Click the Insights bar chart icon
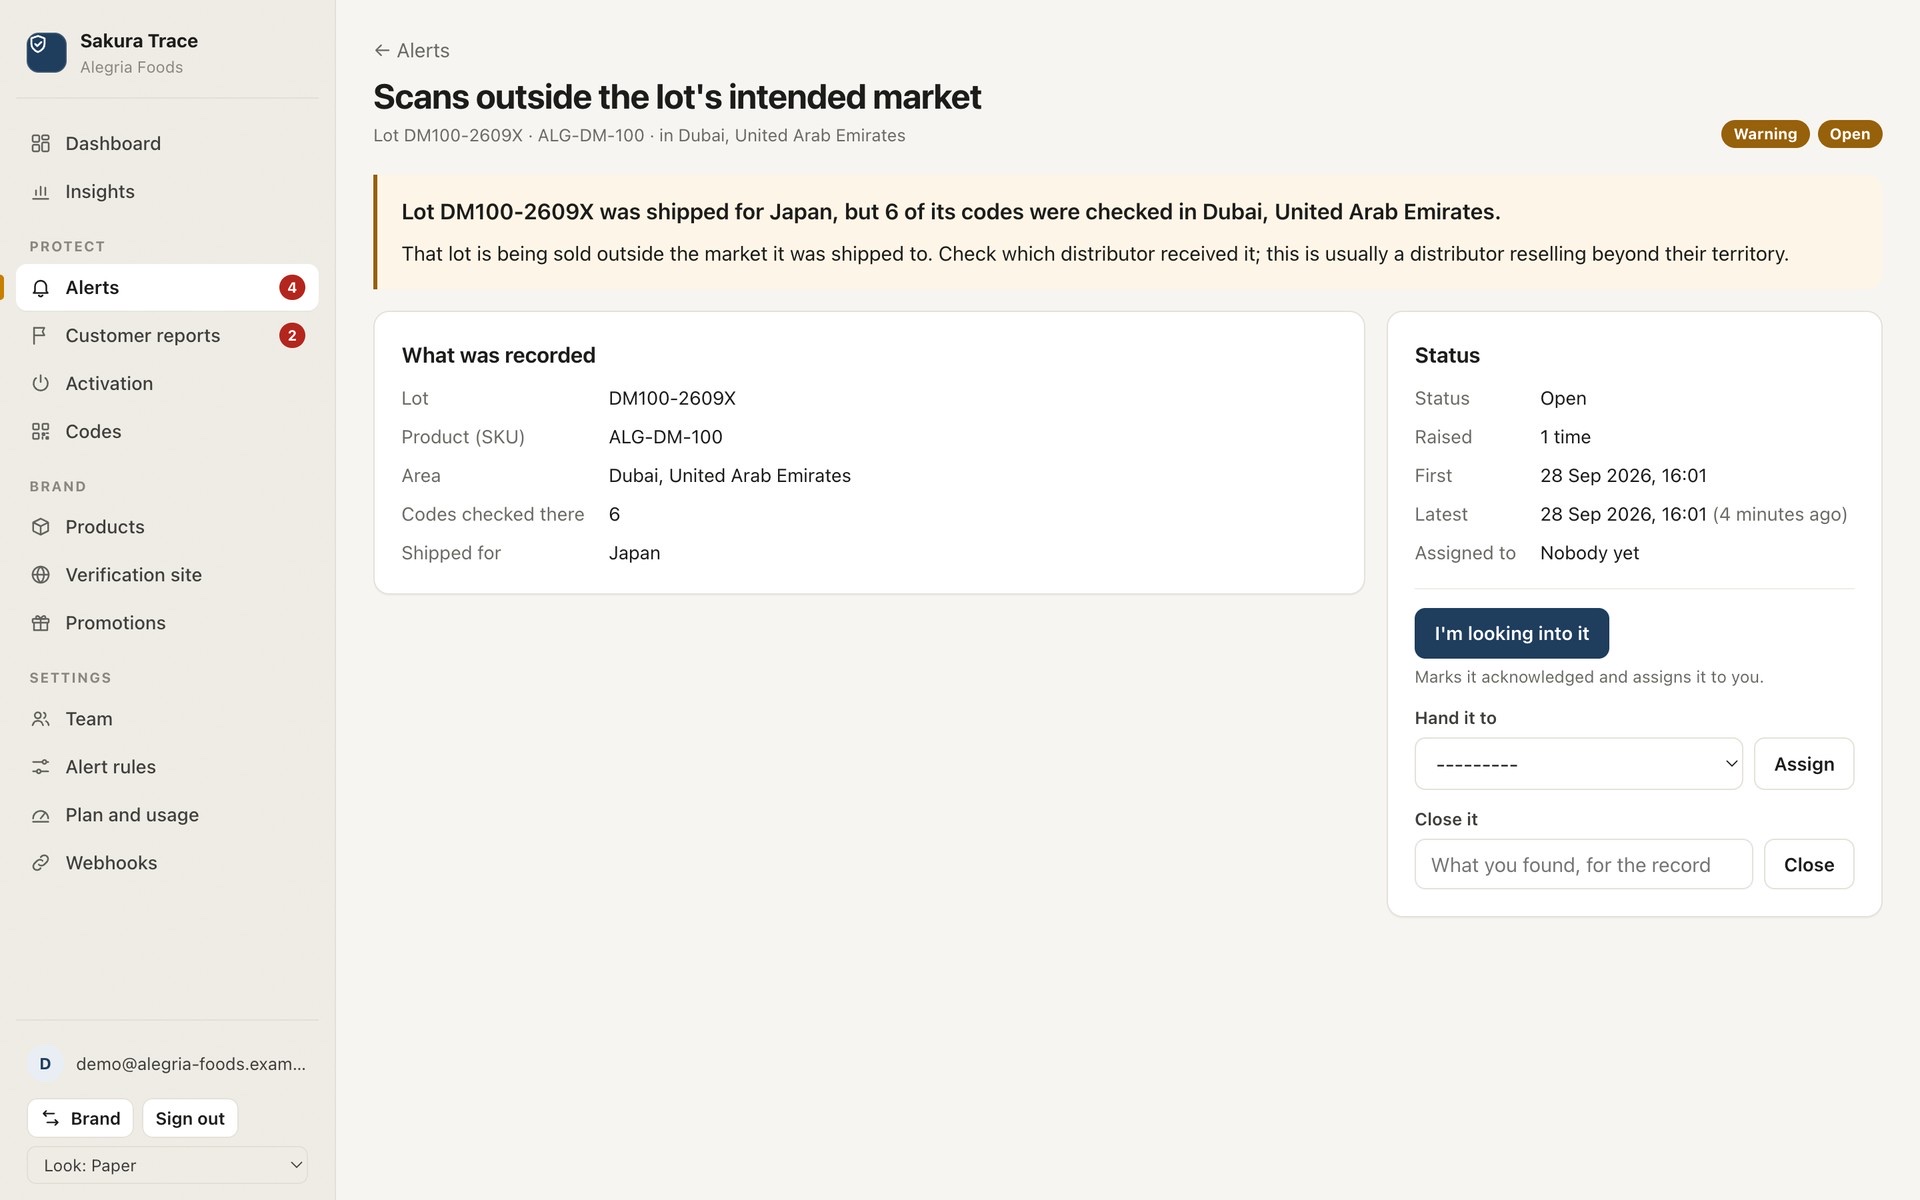Viewport: 1920px width, 1200px height. coord(40,191)
